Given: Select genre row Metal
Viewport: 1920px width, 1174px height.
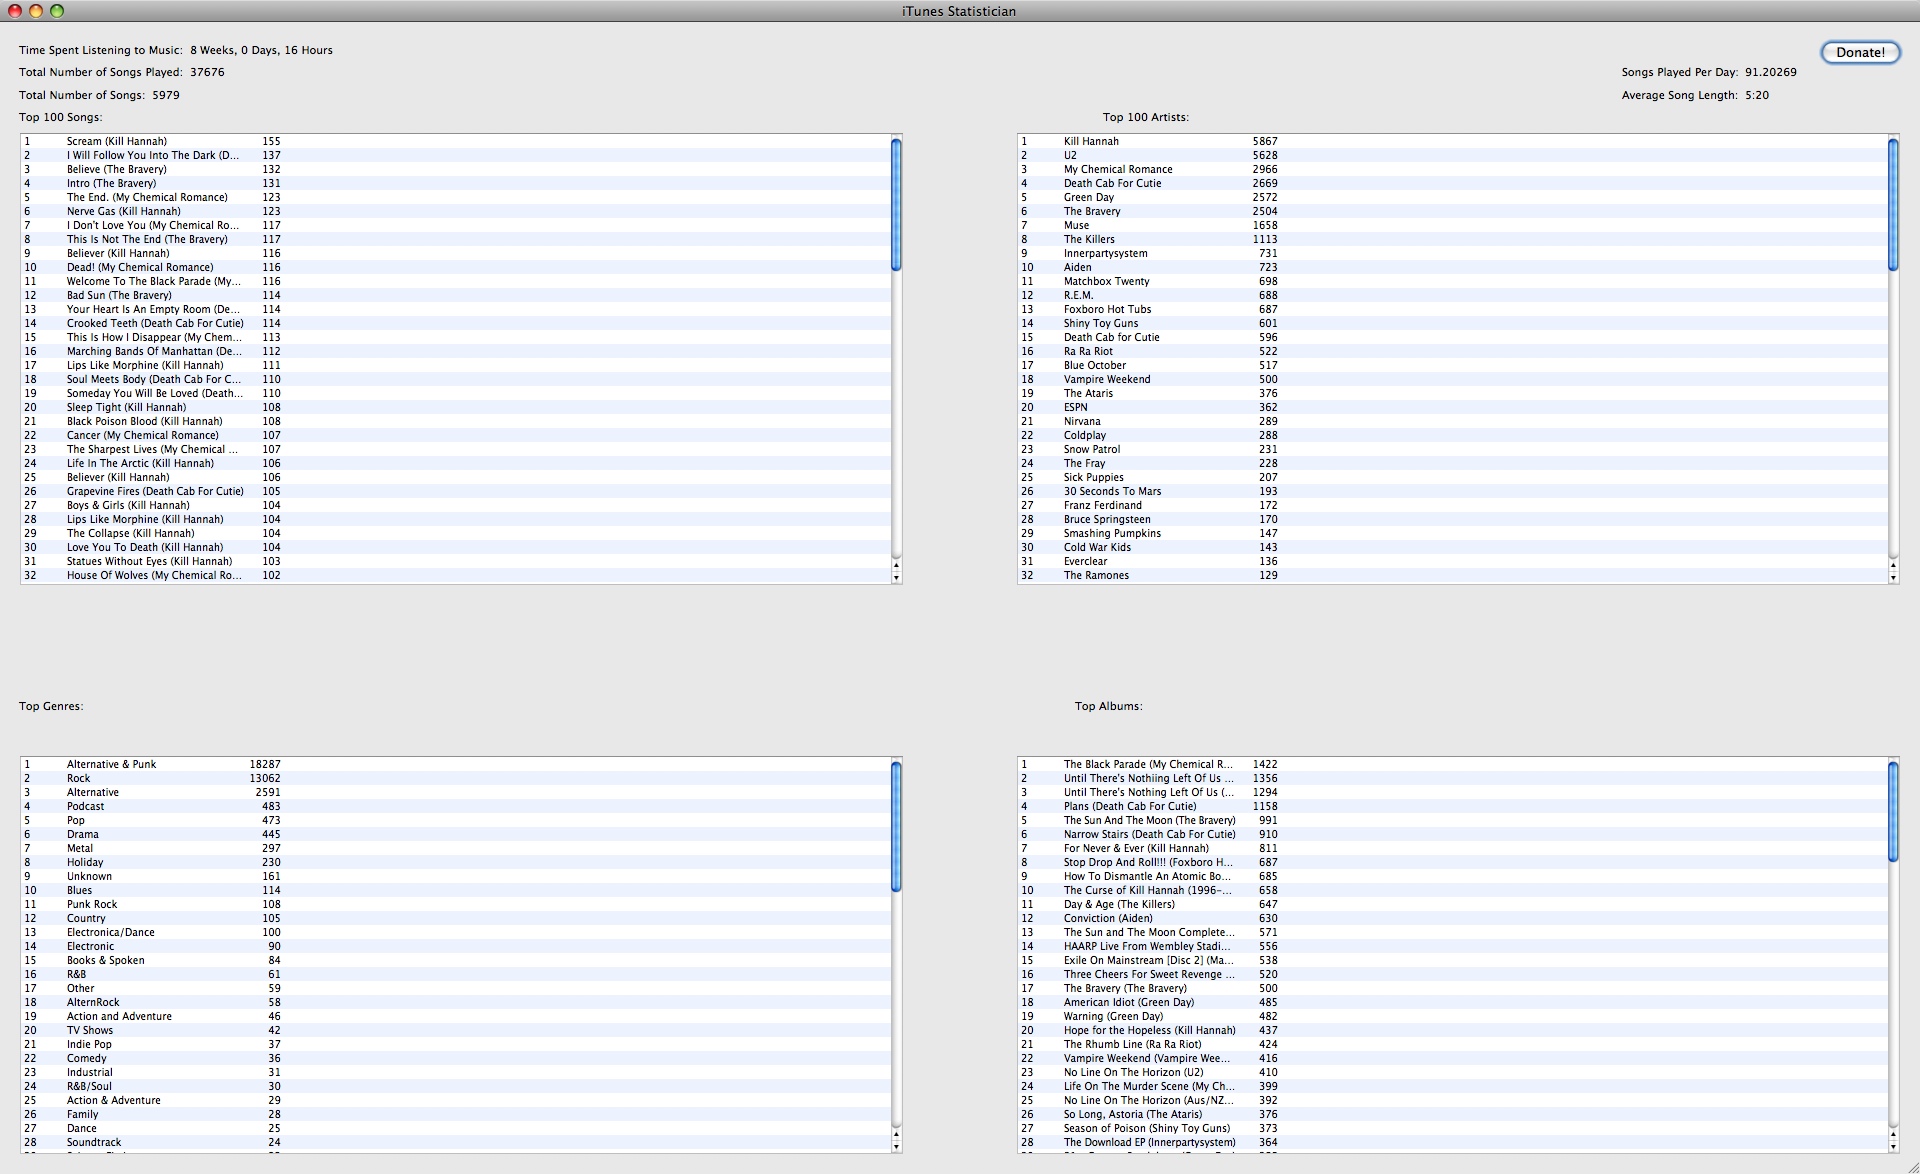Looking at the screenshot, I should point(455,848).
